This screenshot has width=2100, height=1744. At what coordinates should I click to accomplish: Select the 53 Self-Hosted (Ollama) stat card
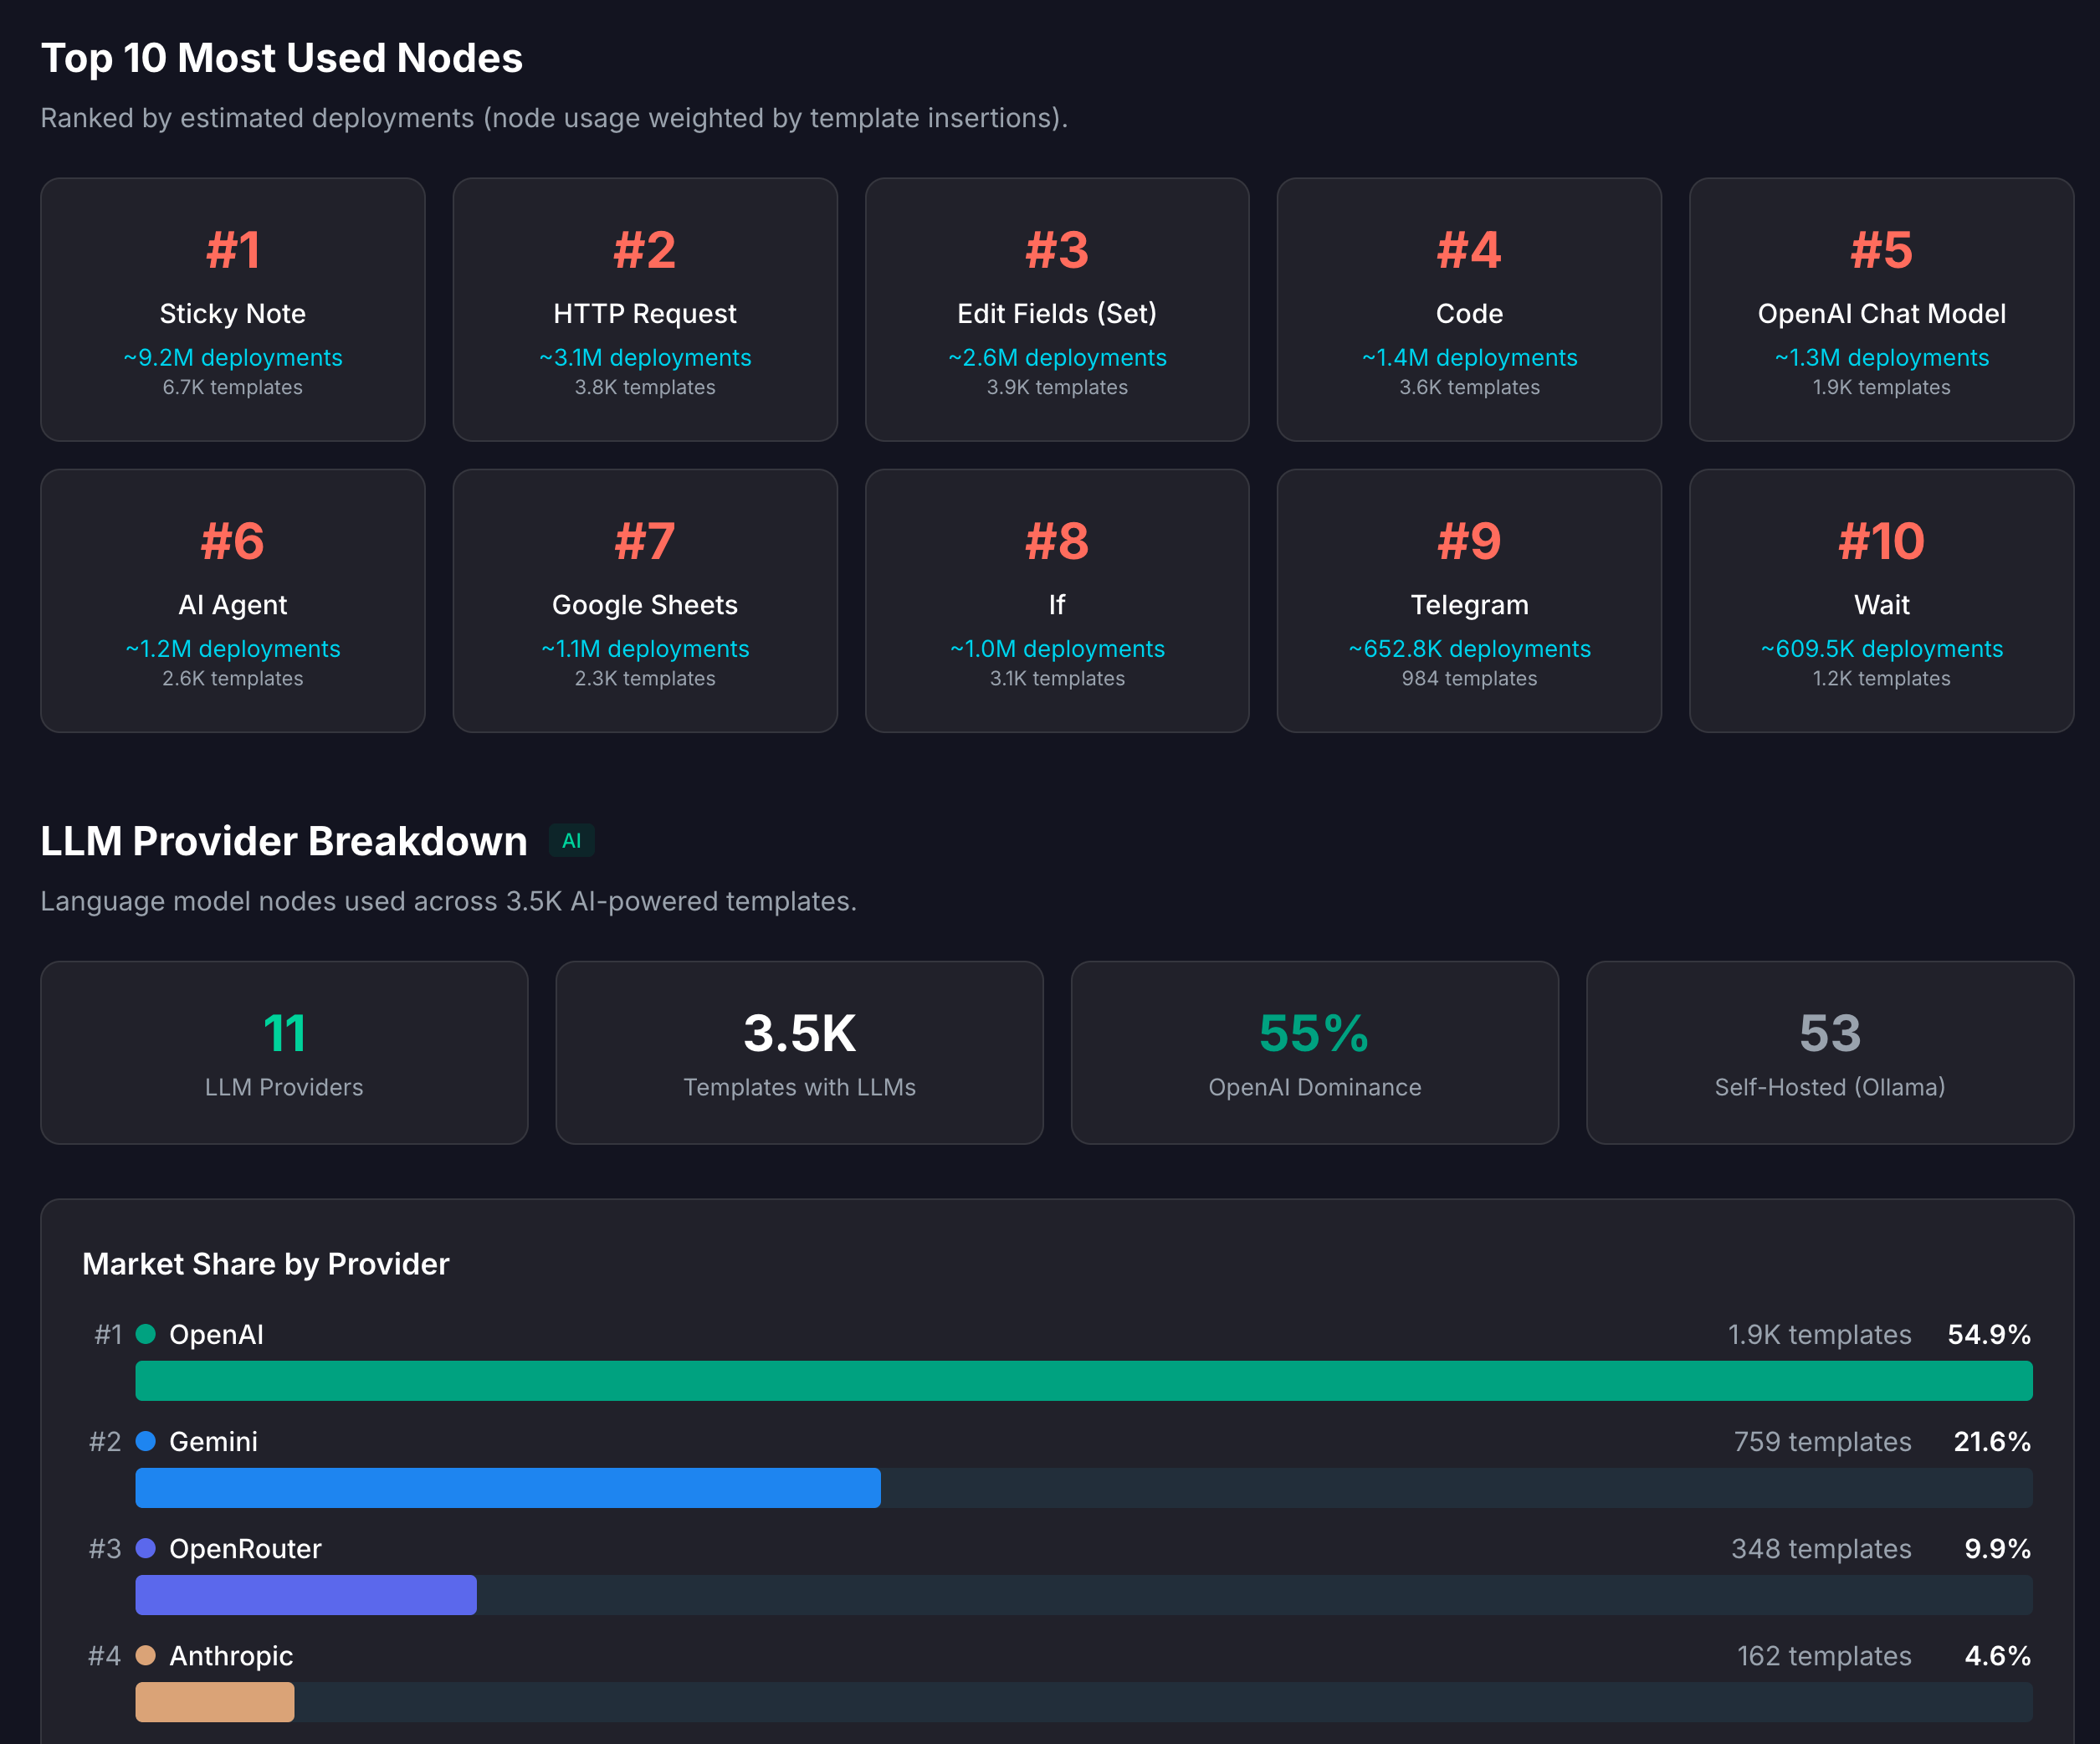coord(1829,1052)
